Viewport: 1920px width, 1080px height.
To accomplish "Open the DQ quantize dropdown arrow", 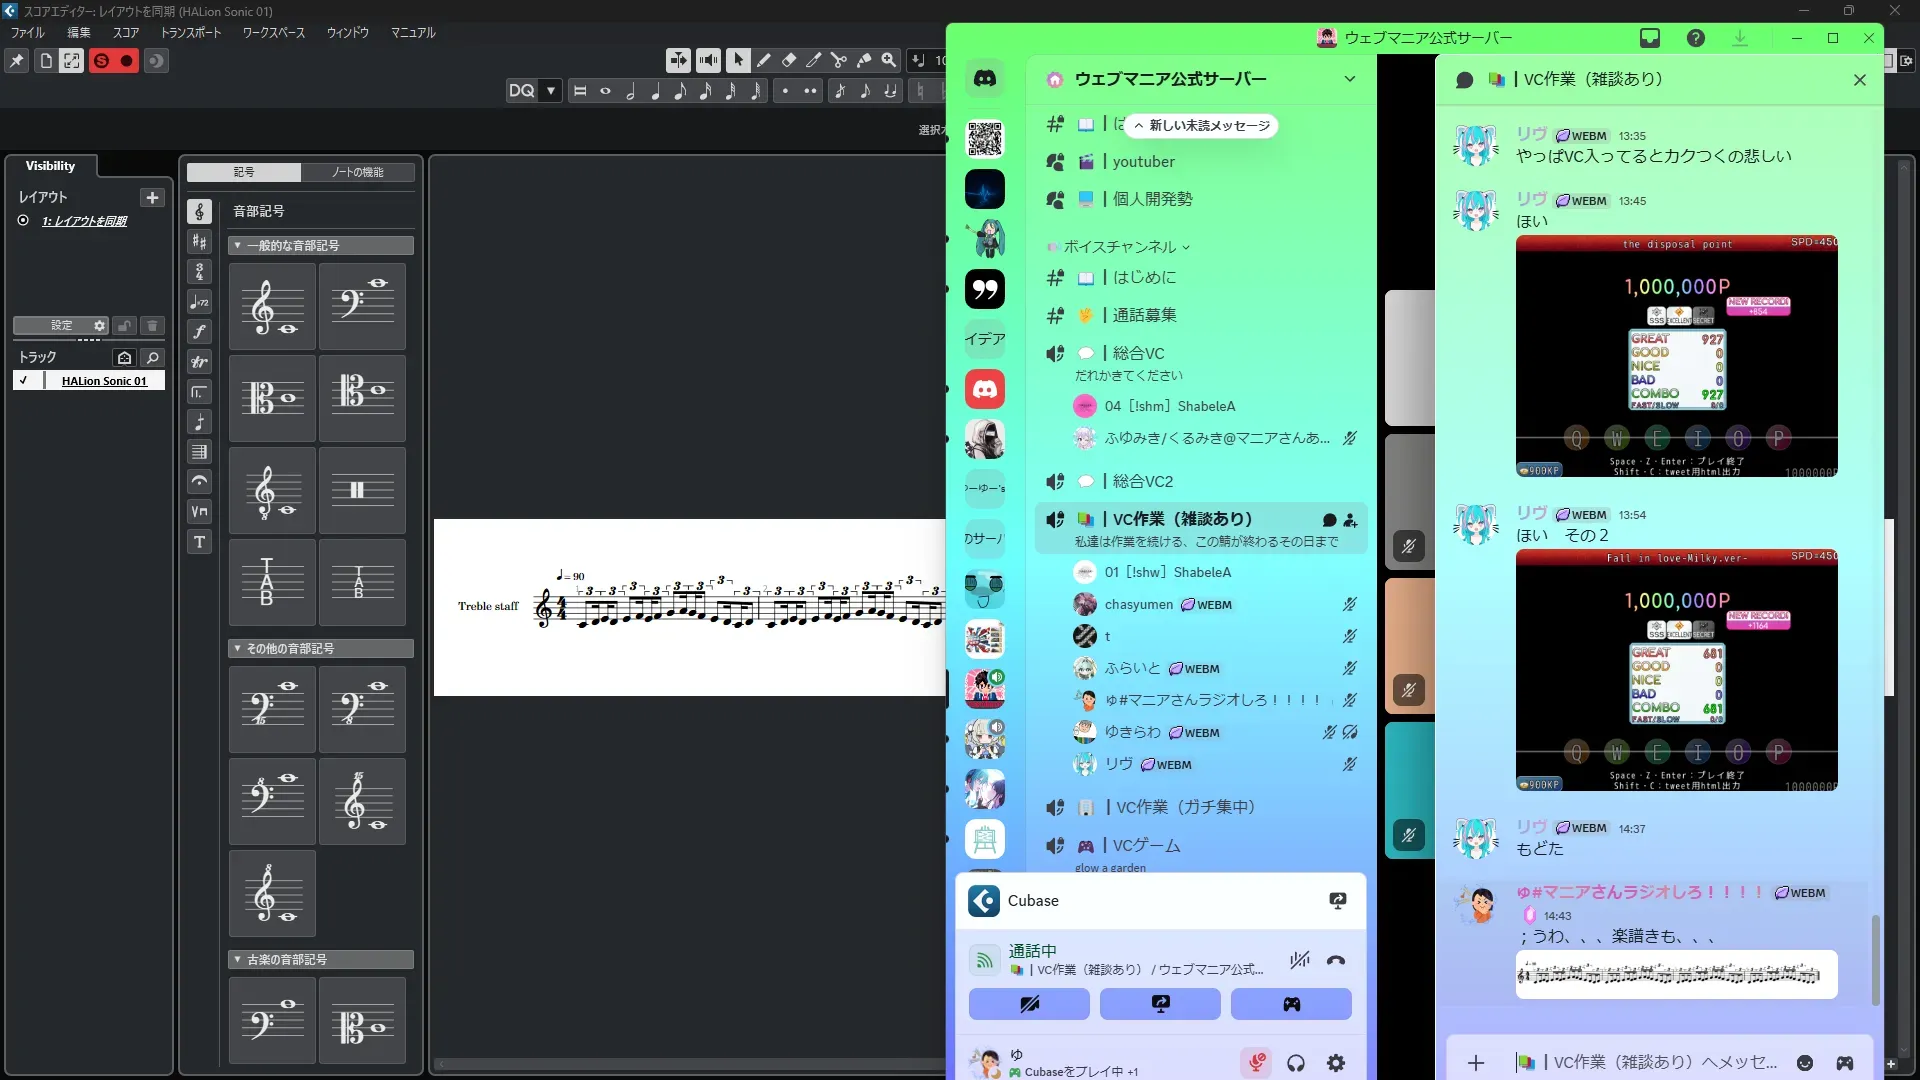I will [551, 91].
